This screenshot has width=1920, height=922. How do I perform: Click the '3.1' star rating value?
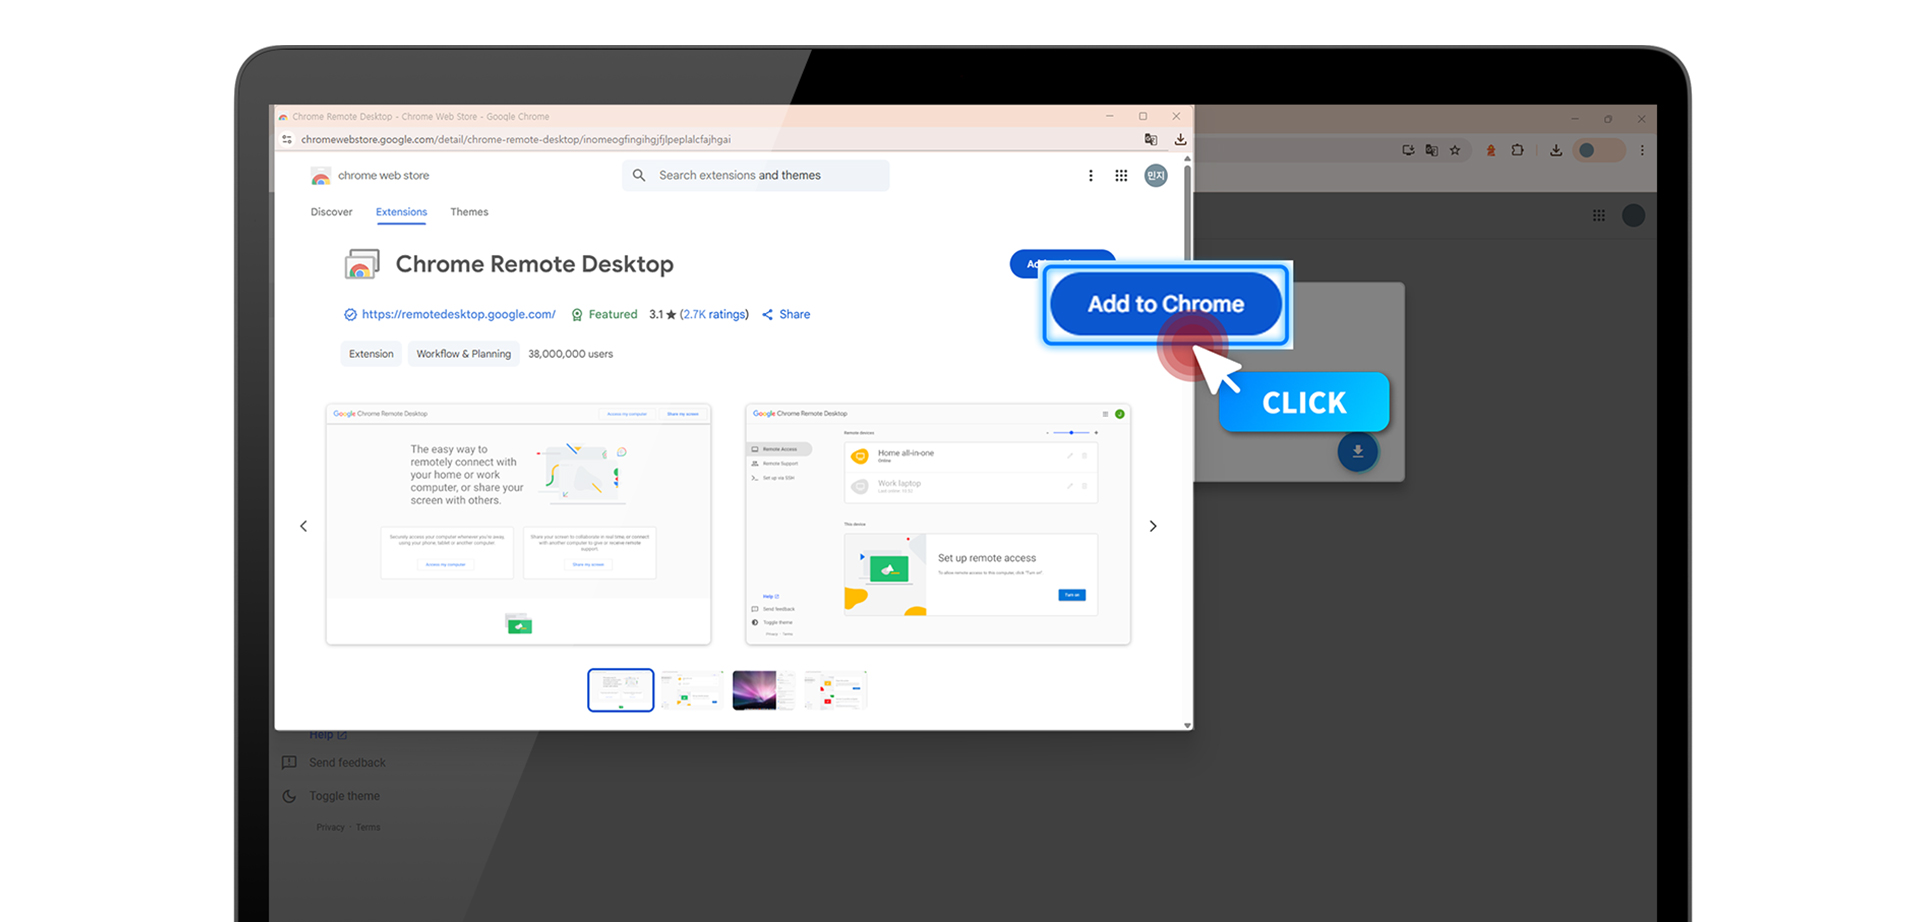point(656,314)
